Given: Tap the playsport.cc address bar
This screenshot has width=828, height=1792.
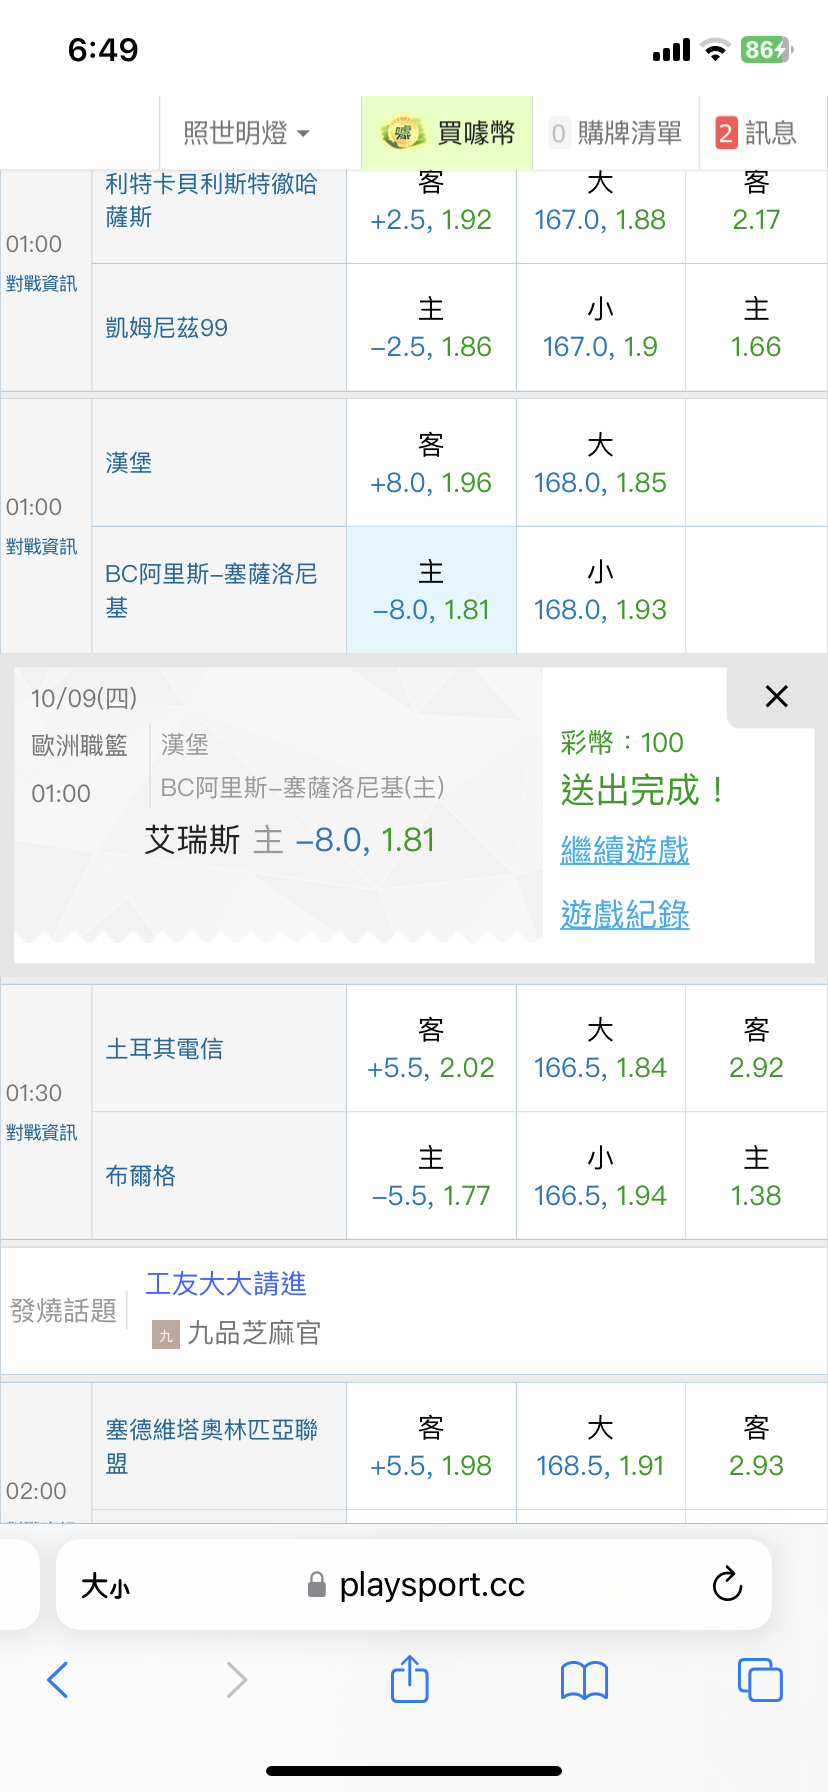Looking at the screenshot, I should coord(431,1585).
